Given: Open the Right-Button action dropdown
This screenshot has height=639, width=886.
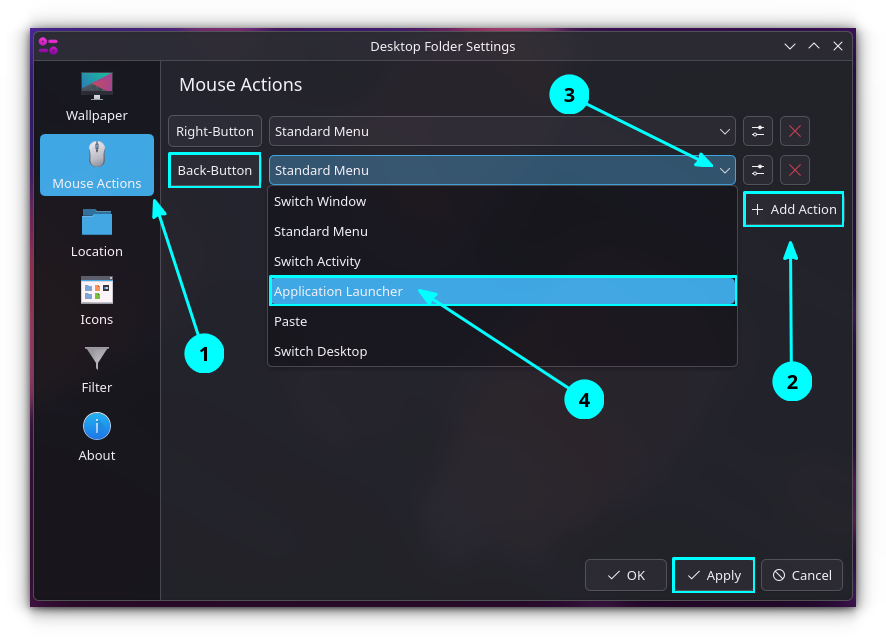Looking at the screenshot, I should [725, 131].
